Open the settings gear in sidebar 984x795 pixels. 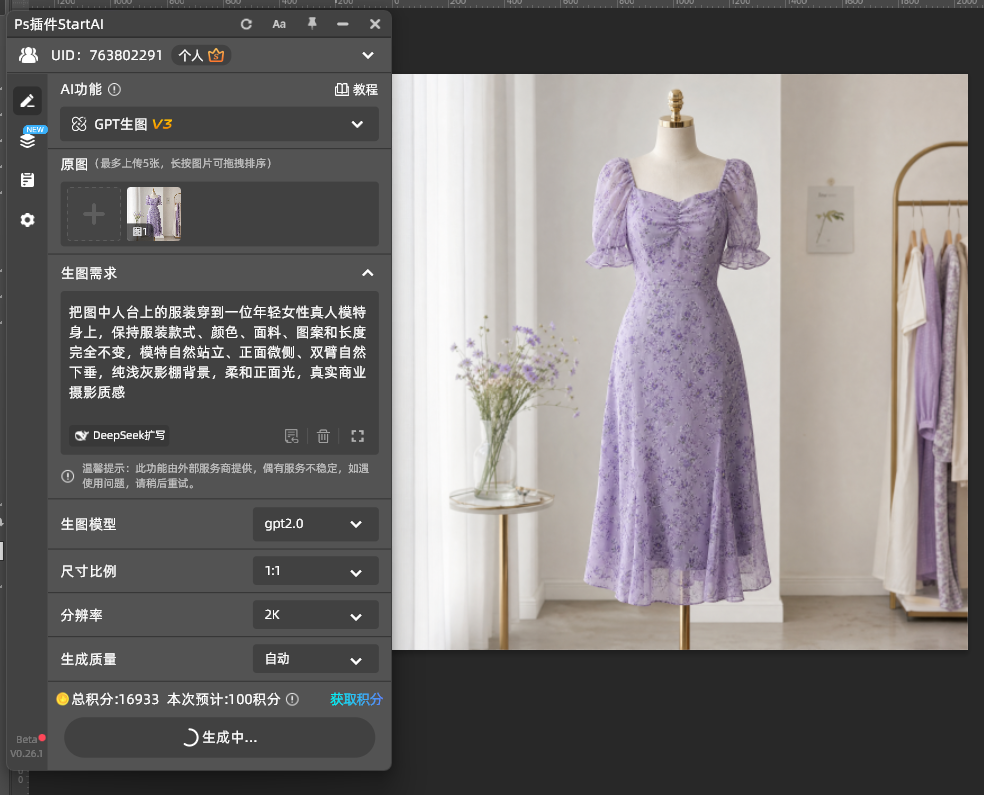tap(27, 220)
